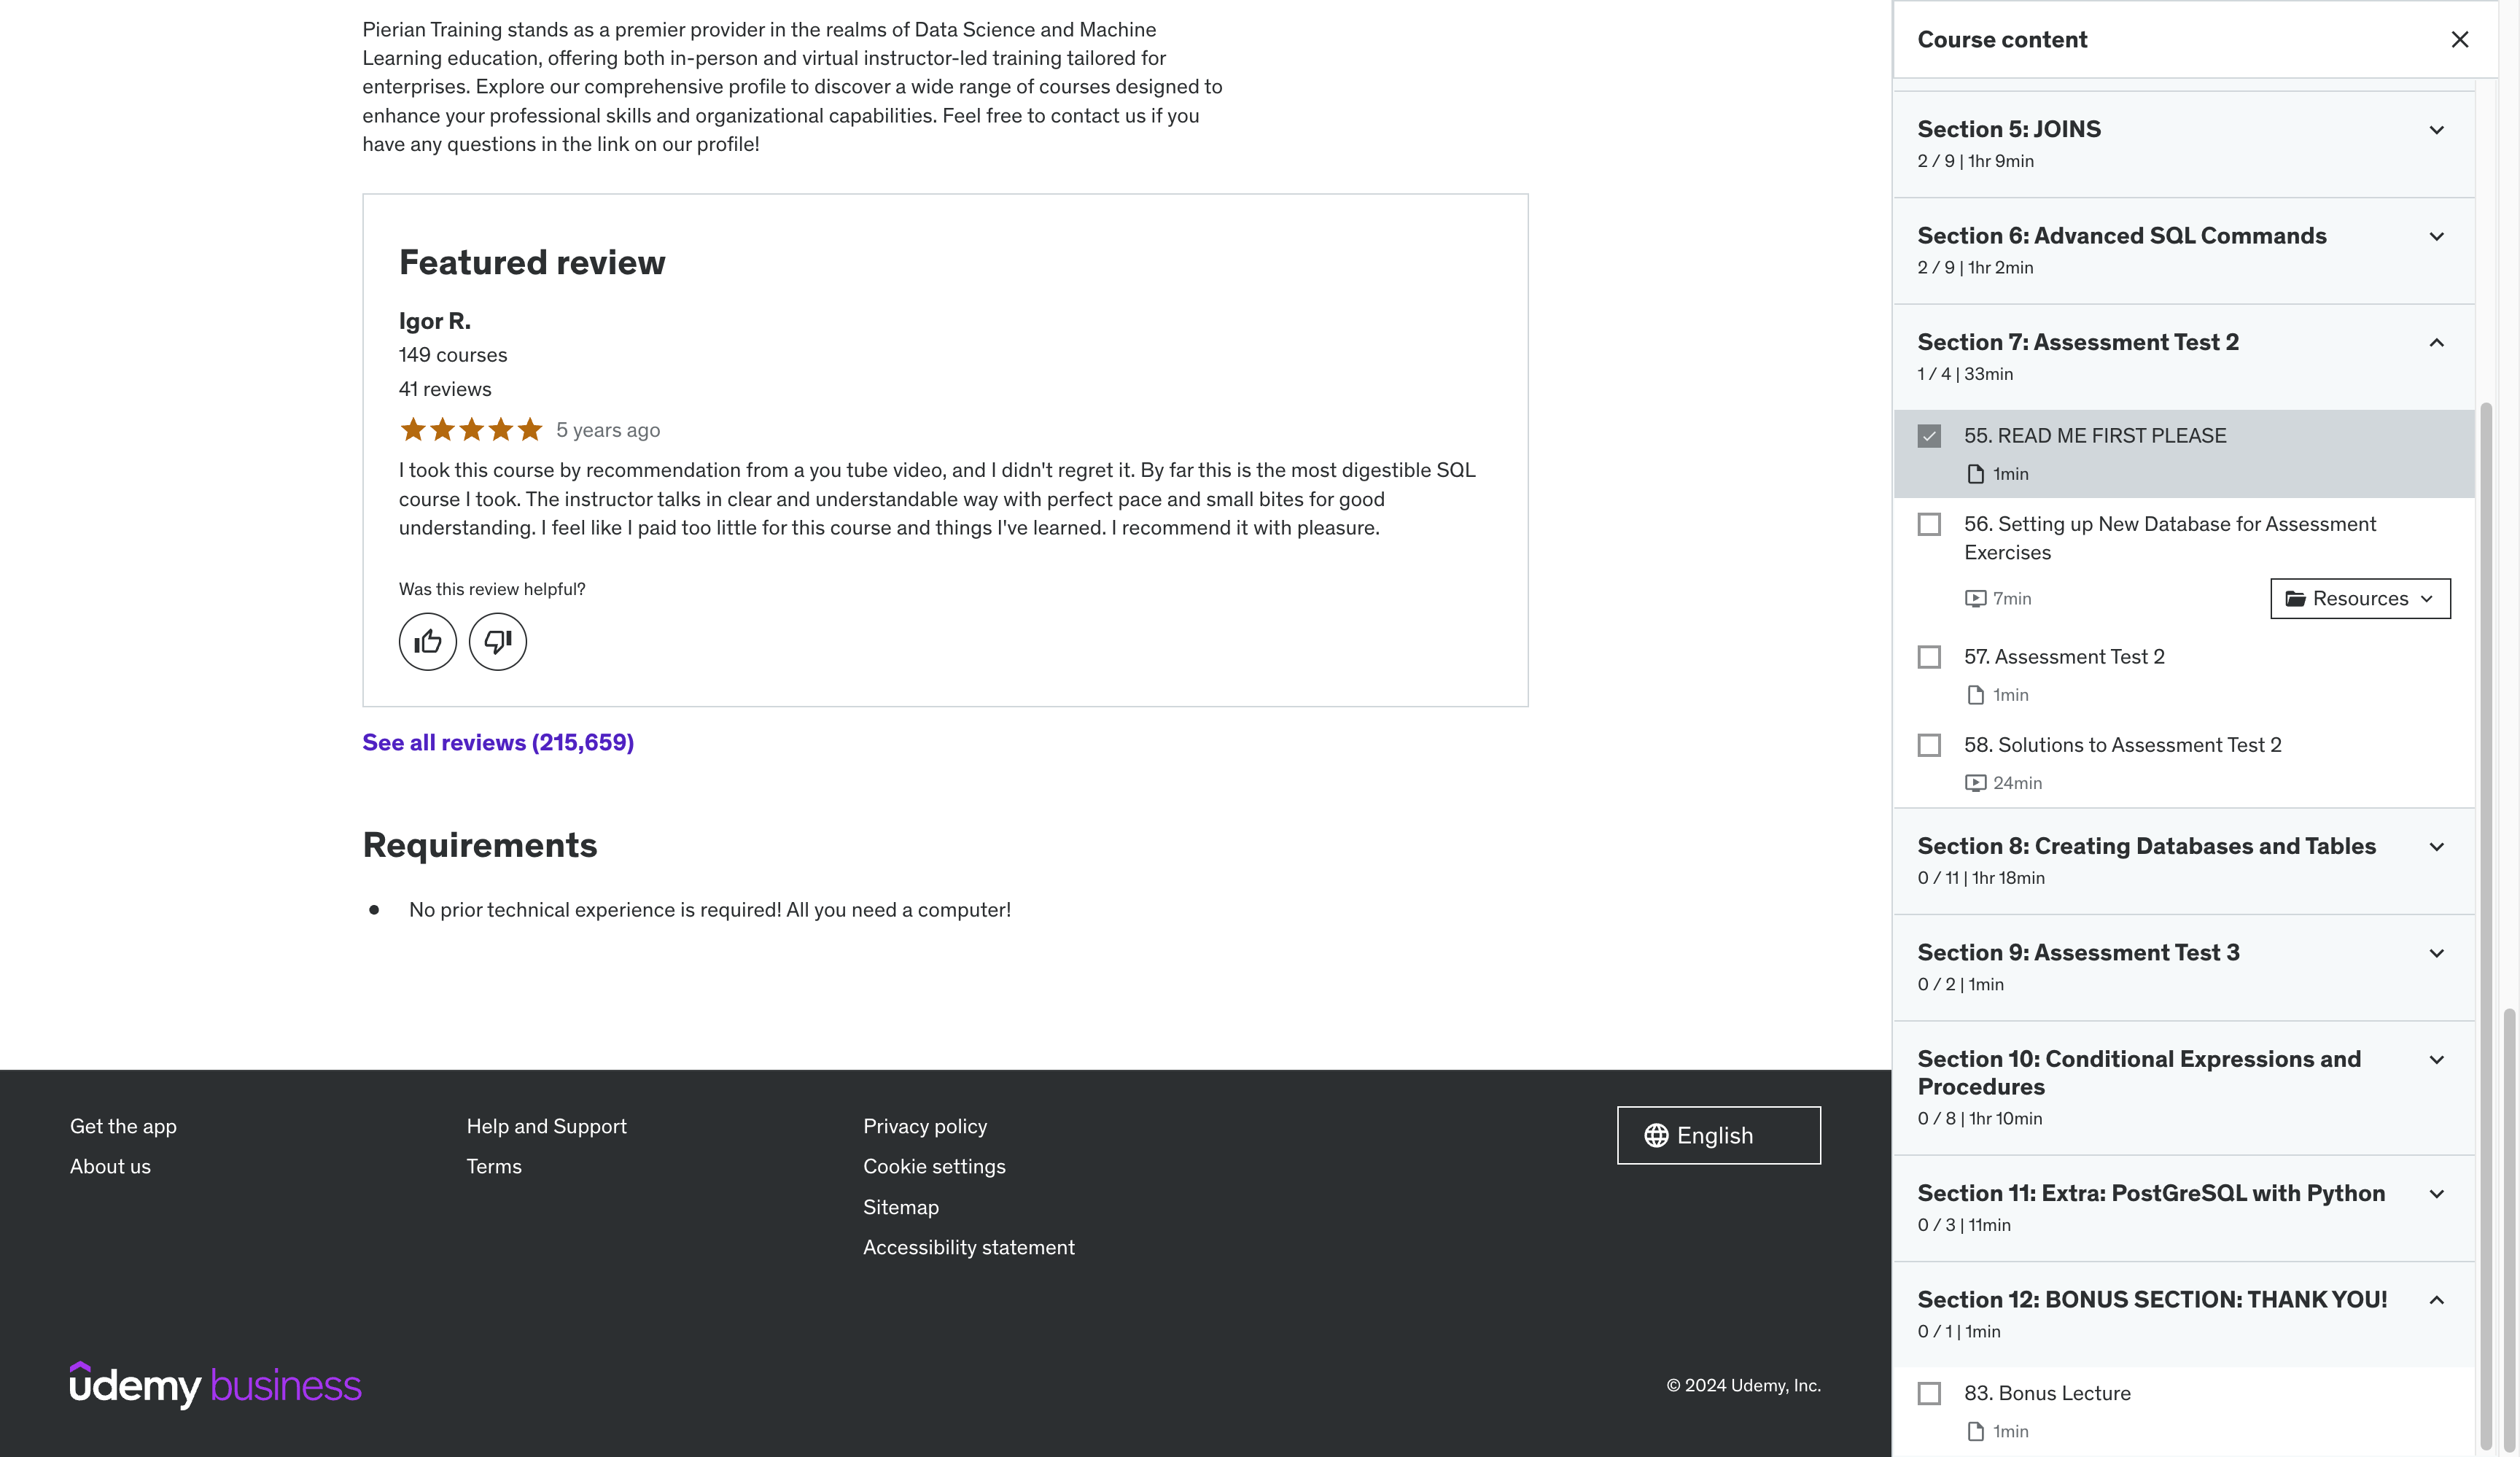Expand Section 5: JOINS

coord(2436,131)
